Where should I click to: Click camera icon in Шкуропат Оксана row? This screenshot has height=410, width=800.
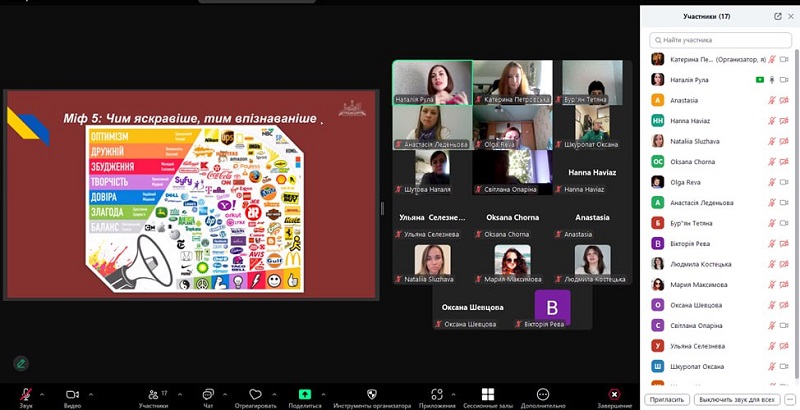pos(784,366)
